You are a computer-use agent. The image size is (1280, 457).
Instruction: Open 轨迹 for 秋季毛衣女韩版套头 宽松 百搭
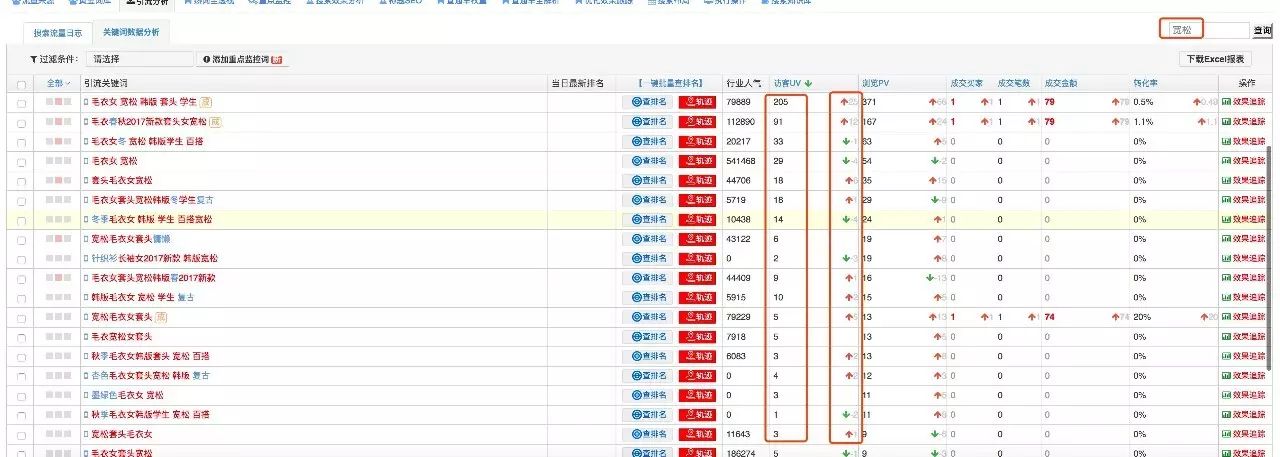[x=698, y=356]
